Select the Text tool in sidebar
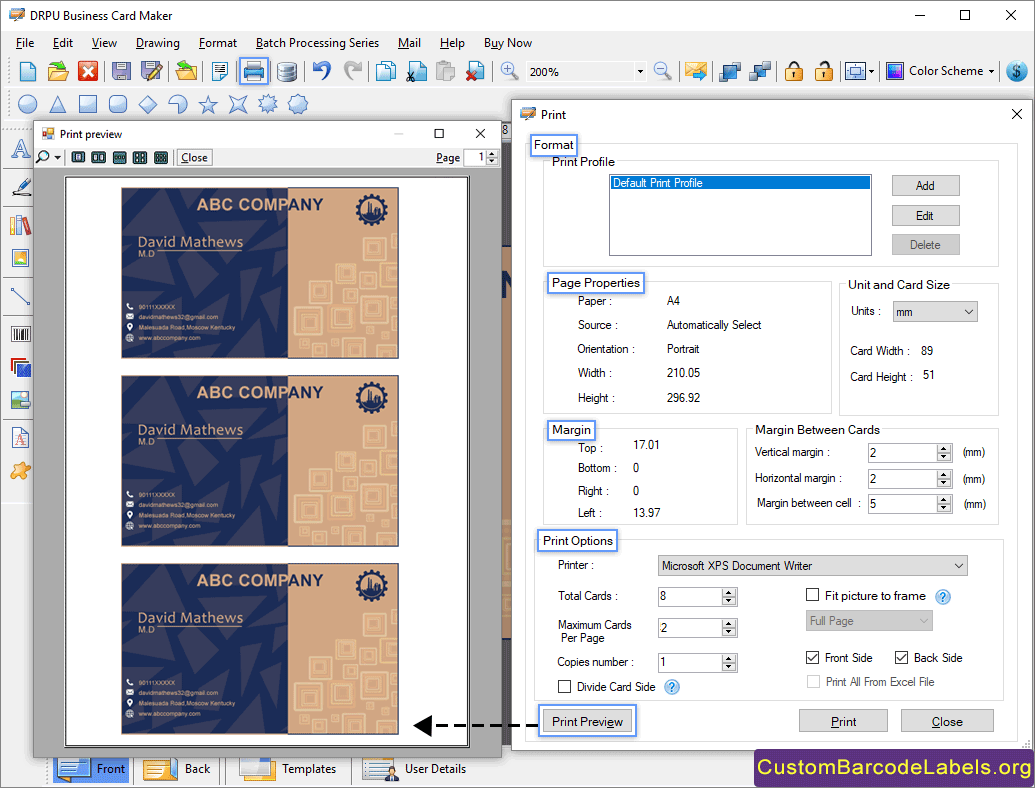 coord(20,149)
